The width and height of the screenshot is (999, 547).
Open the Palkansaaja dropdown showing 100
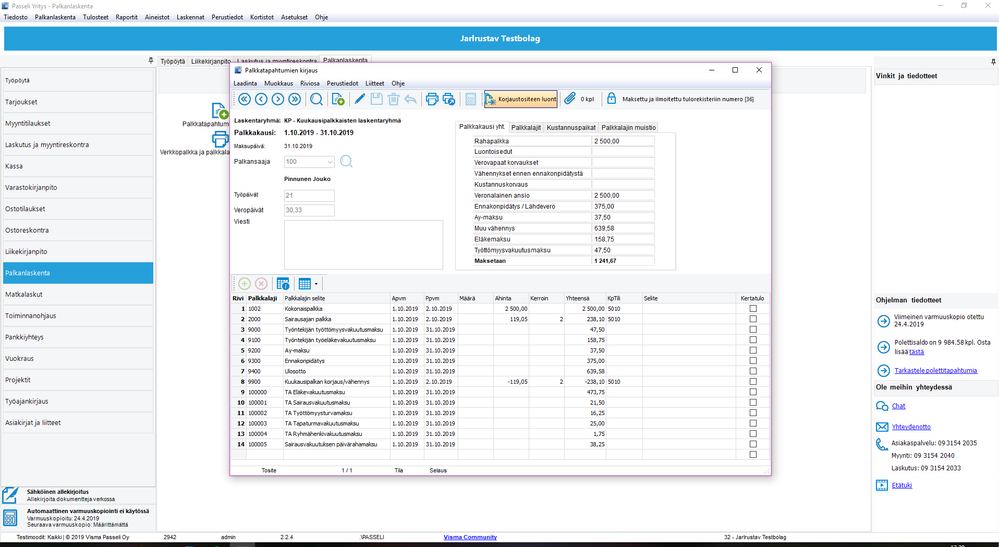pos(329,162)
